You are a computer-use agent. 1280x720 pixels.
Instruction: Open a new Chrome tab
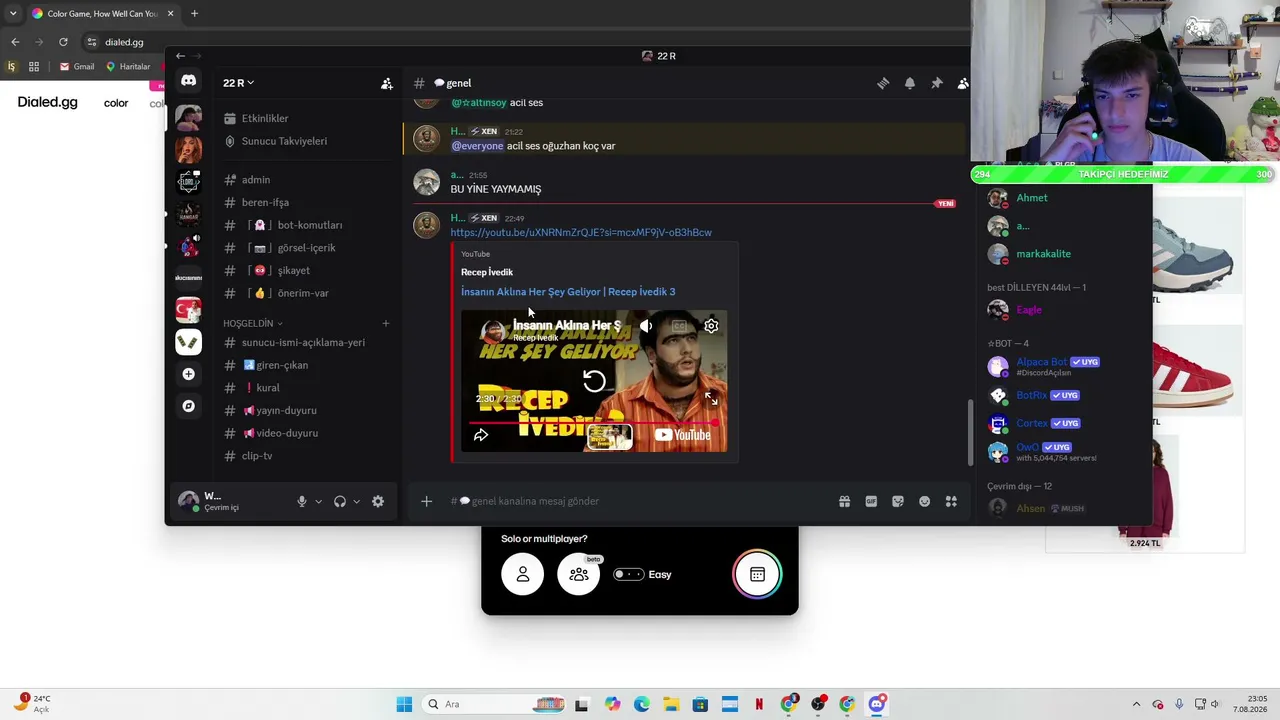(x=194, y=14)
